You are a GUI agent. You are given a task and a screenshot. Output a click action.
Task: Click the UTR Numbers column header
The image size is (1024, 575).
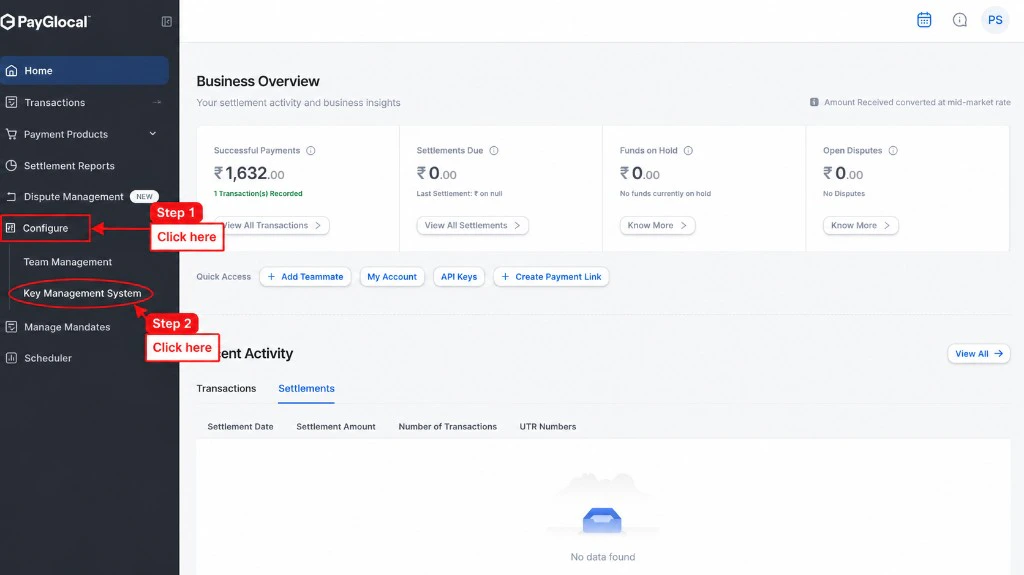coord(548,427)
